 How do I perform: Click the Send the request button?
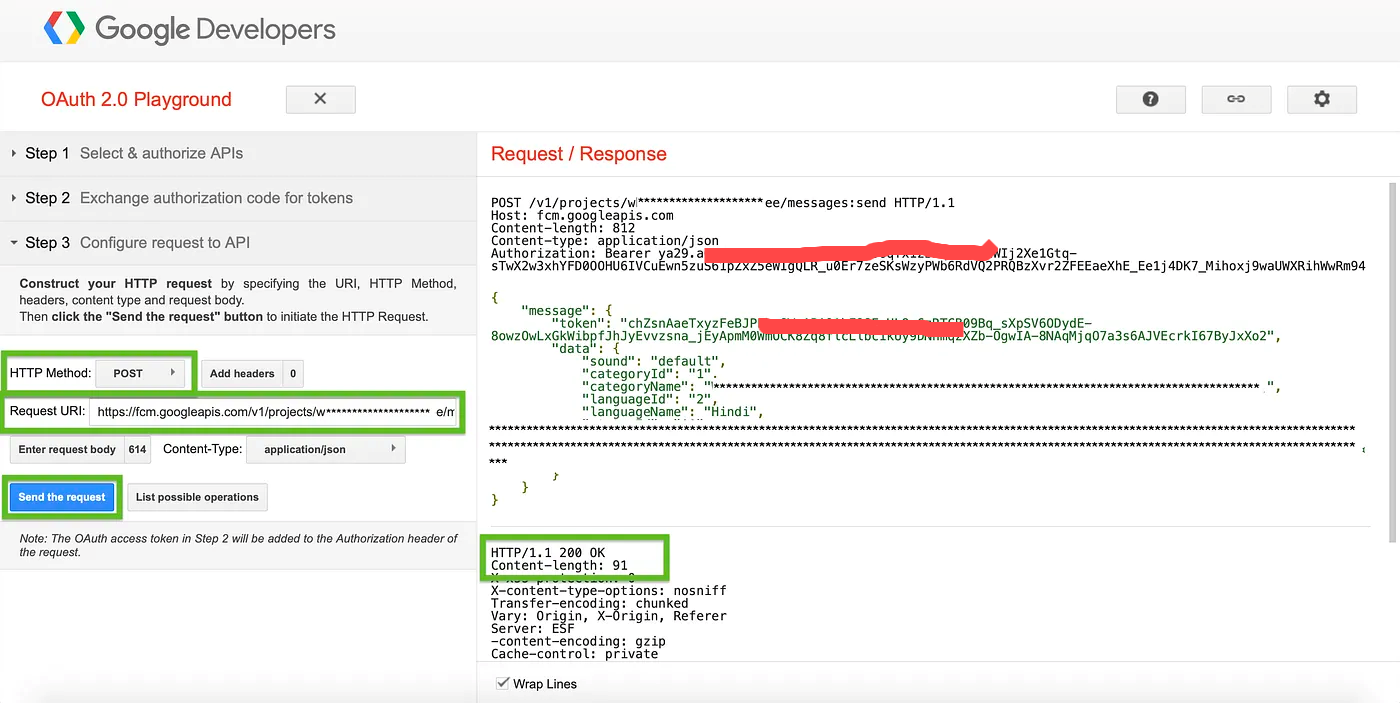[62, 497]
